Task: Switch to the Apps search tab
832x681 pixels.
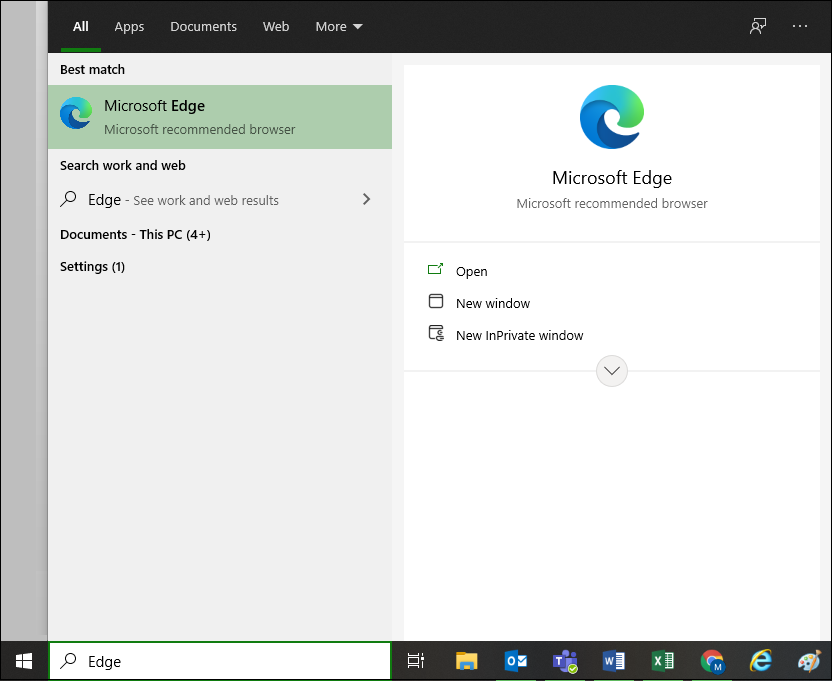Action: [129, 27]
